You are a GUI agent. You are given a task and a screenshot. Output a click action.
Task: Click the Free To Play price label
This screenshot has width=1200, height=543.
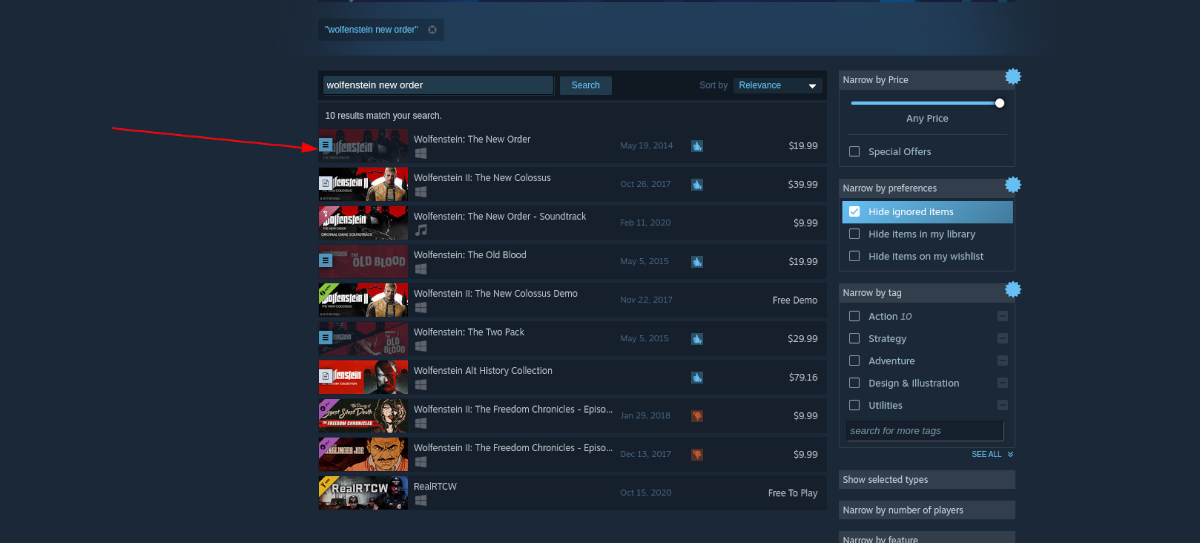793,494
